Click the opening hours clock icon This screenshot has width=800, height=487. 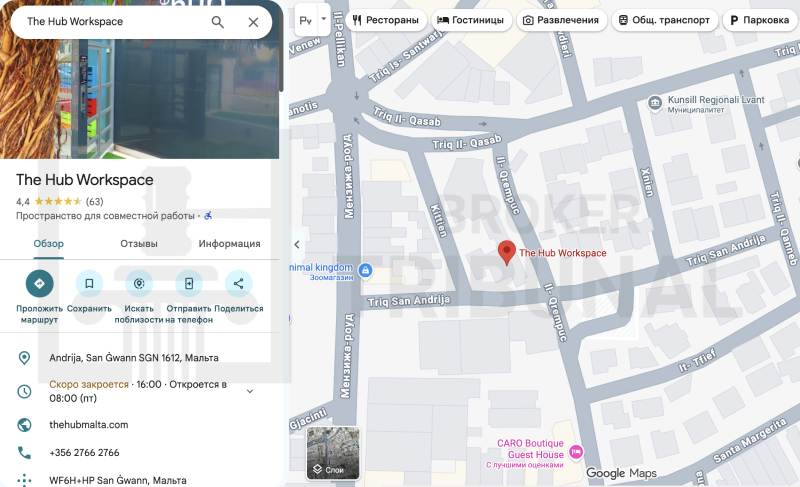[24, 391]
